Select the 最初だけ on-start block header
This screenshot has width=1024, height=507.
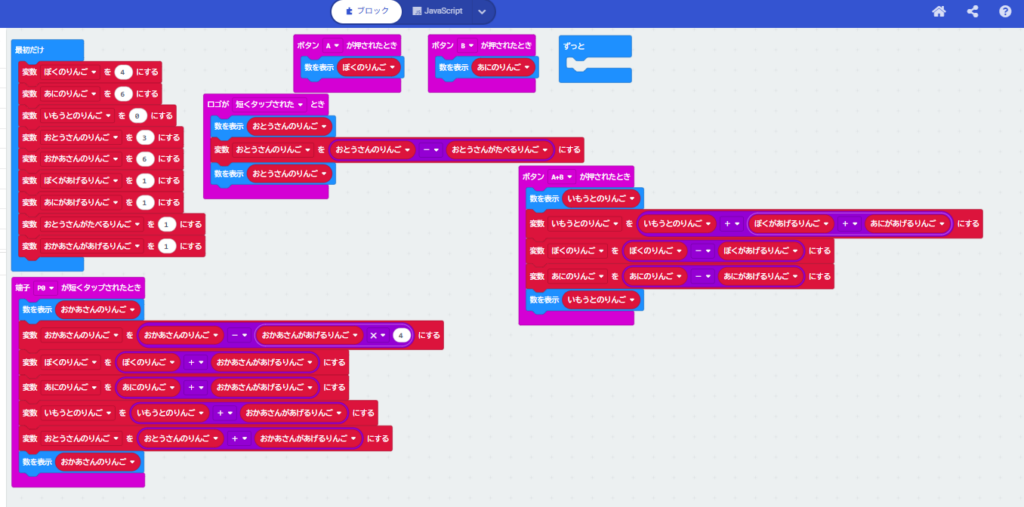coord(48,50)
